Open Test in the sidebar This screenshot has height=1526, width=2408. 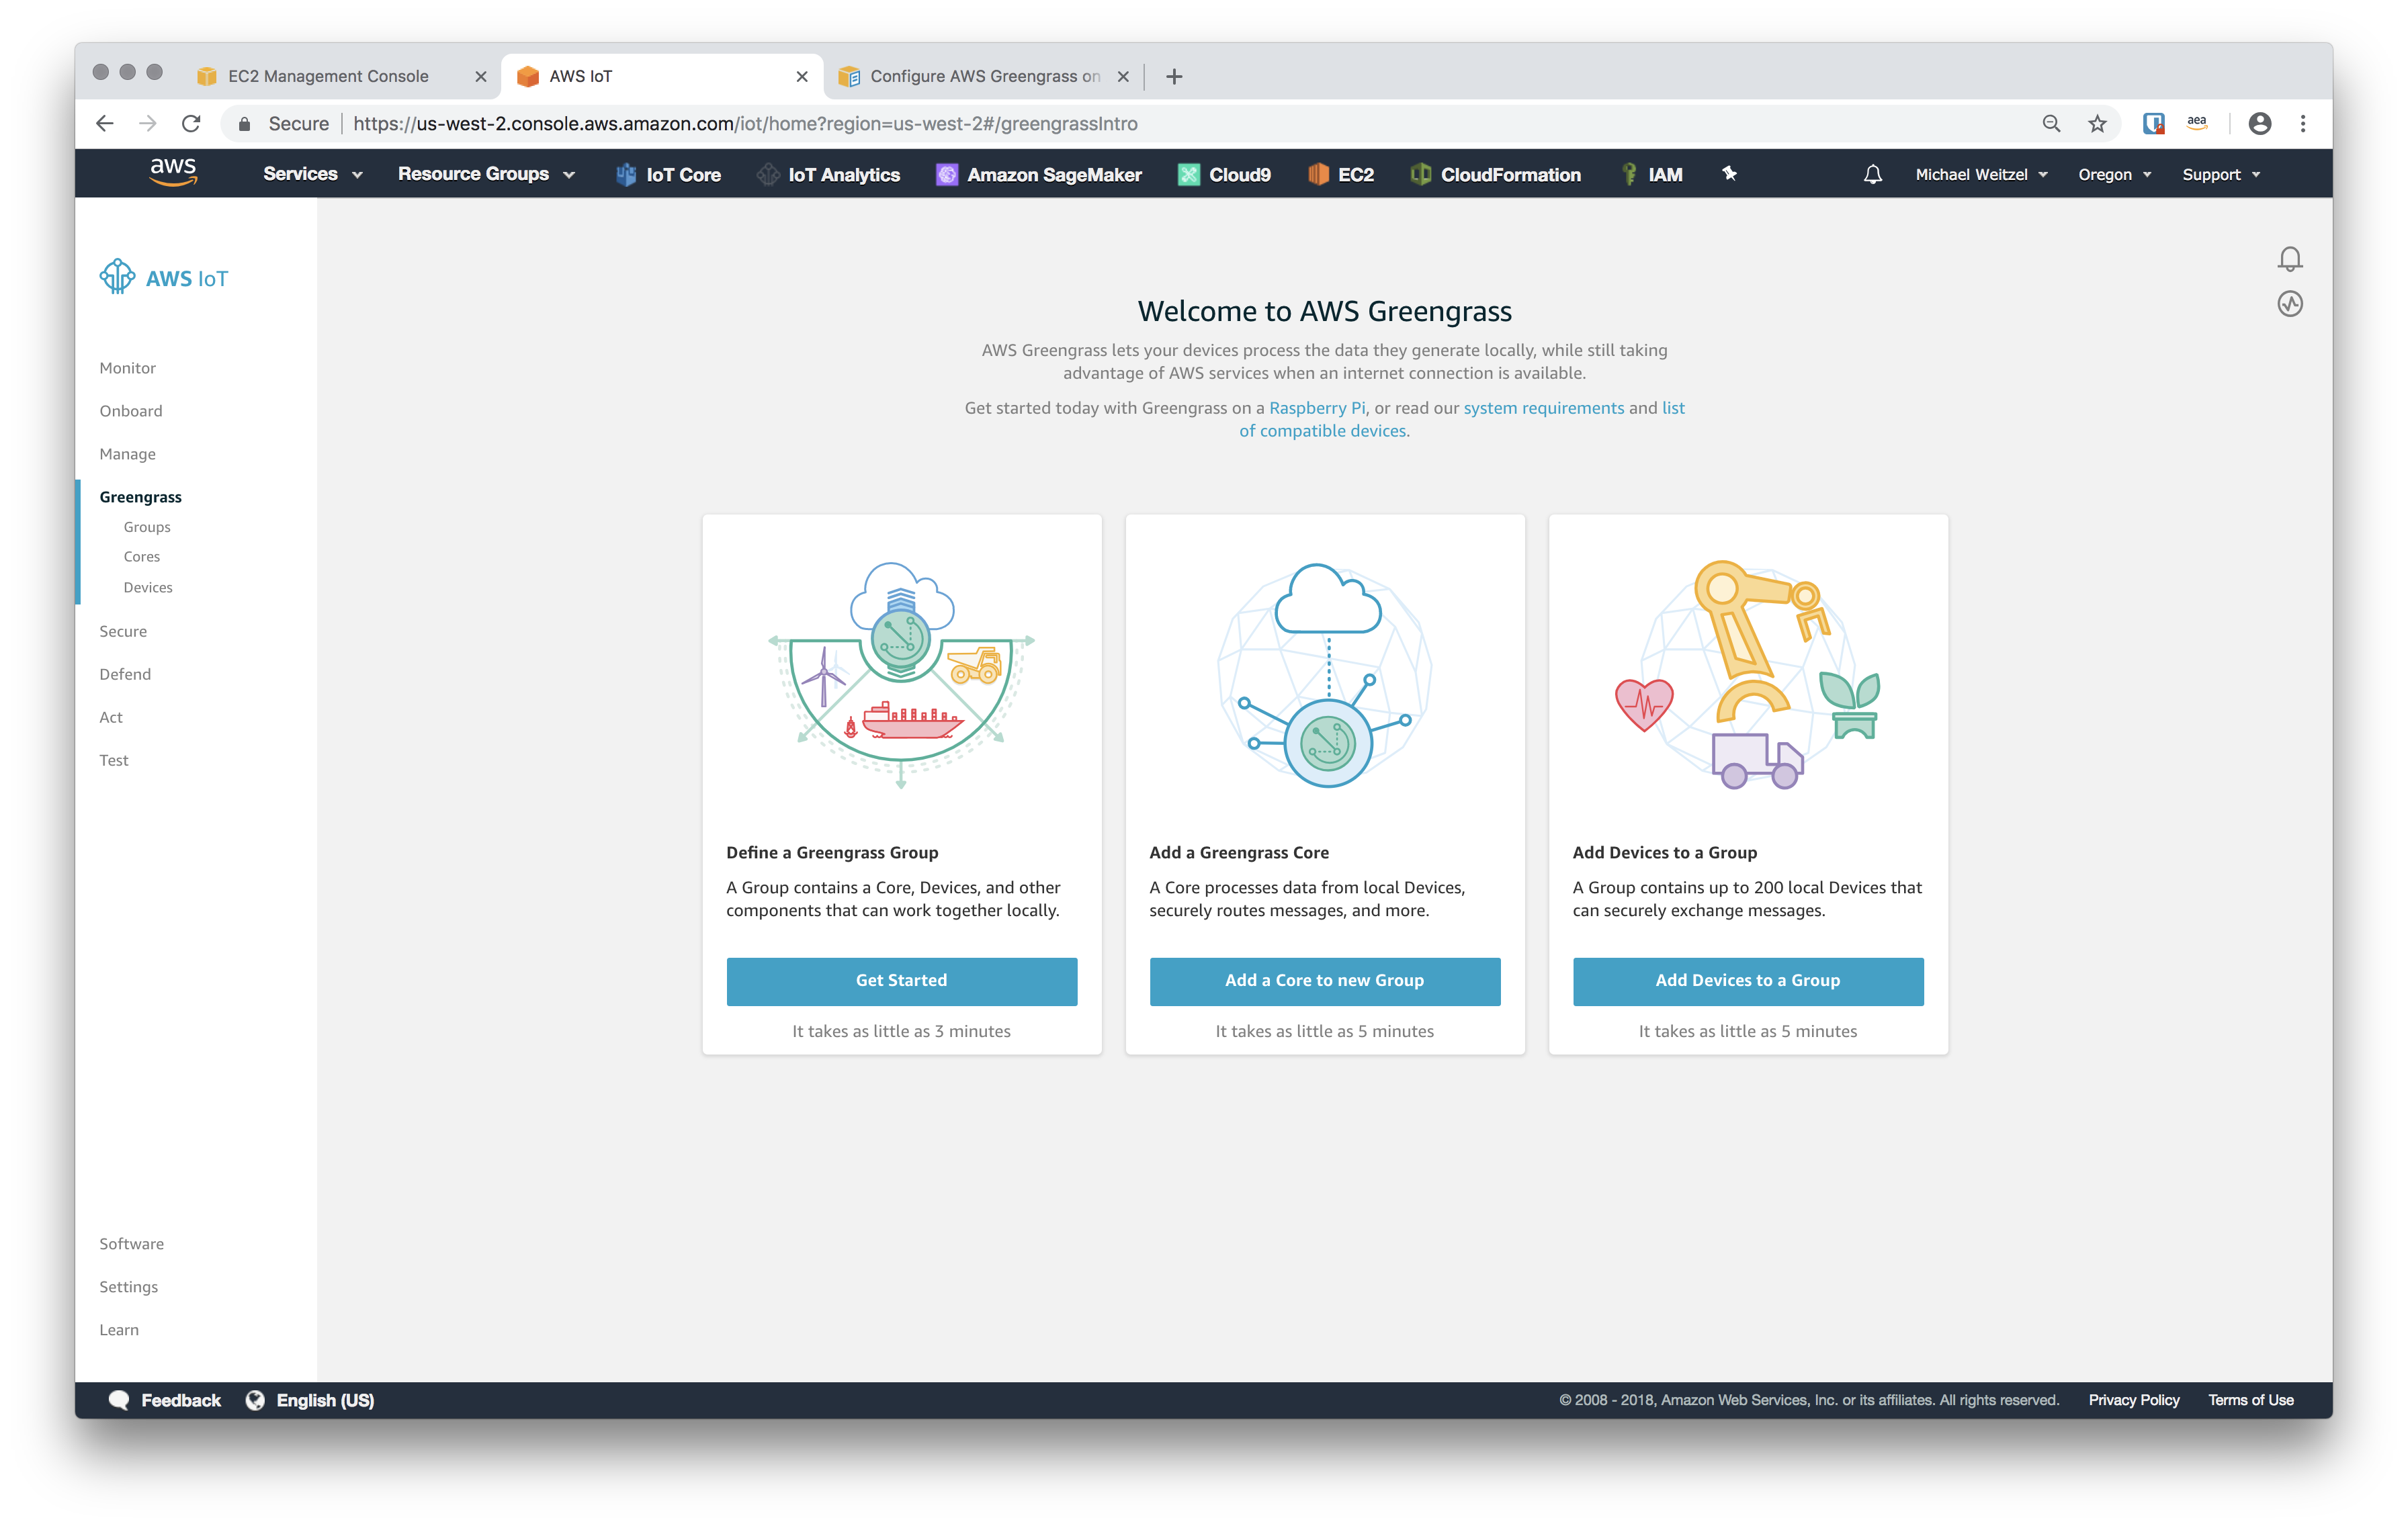(x=113, y=760)
